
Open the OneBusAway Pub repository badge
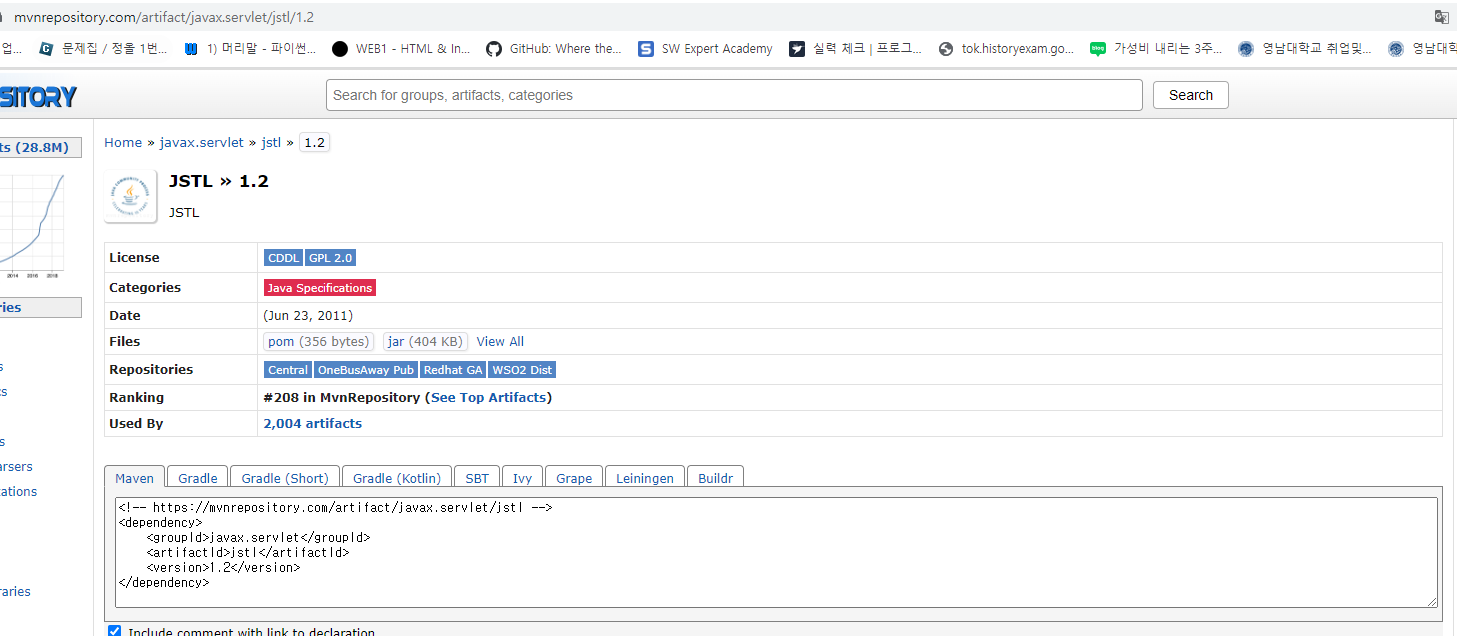[x=366, y=370]
